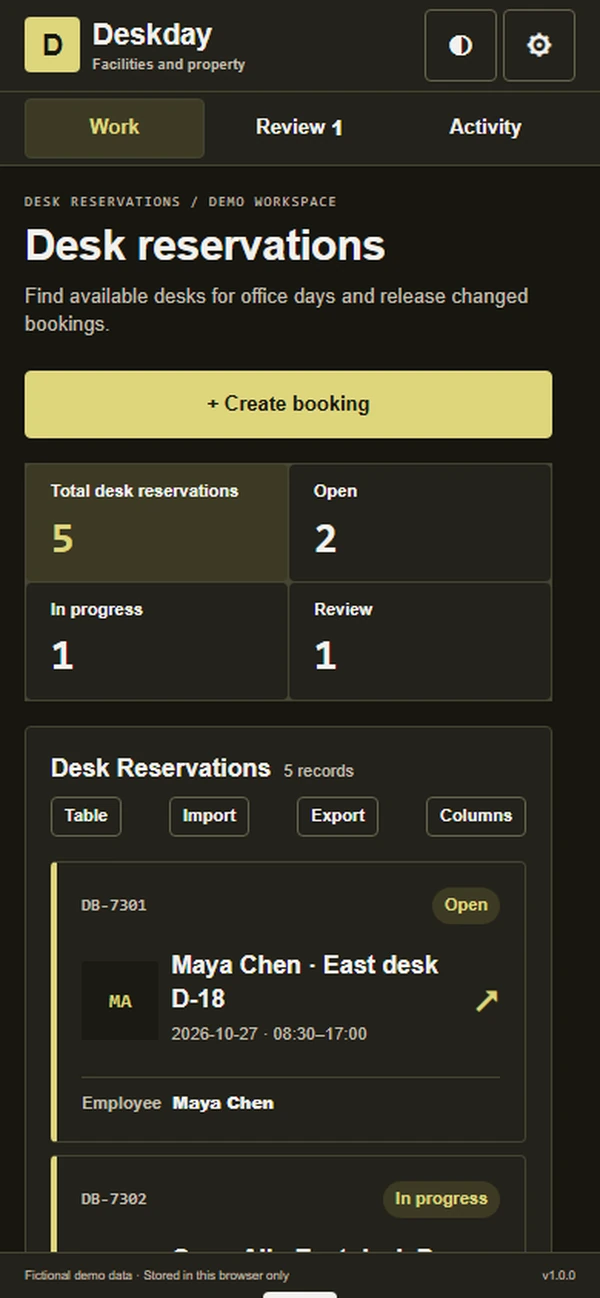Click the 2026-10-27 · 08:30–17:00 date text
600x1298 pixels.
point(269,1034)
